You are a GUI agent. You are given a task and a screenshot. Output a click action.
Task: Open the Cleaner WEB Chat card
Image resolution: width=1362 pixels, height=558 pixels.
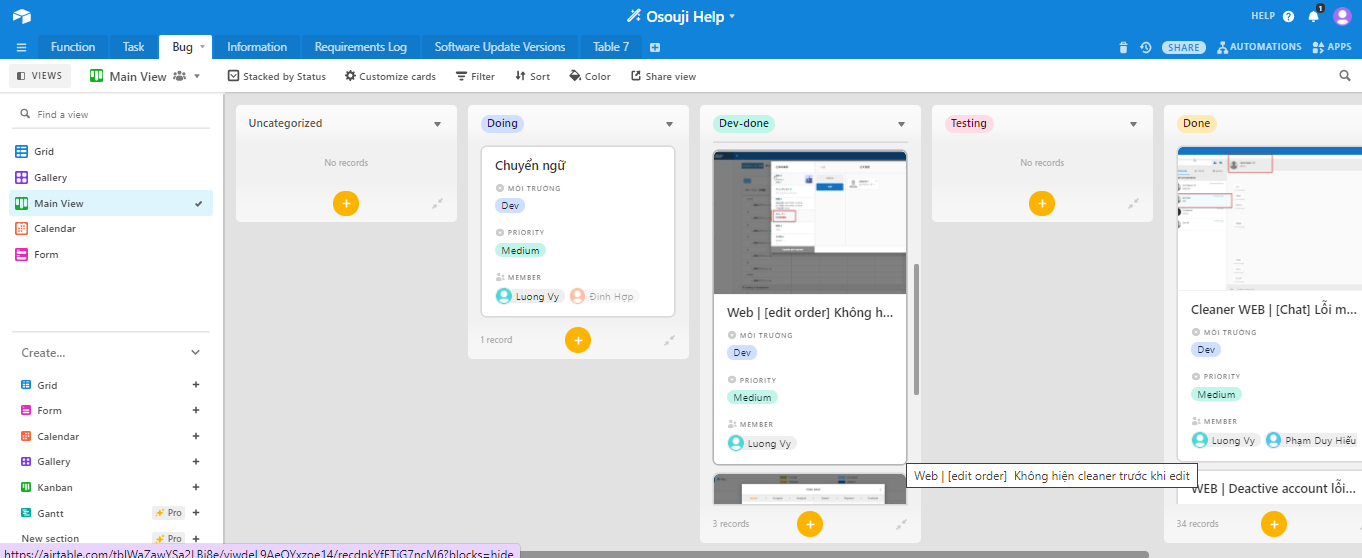pyautogui.click(x=1270, y=304)
